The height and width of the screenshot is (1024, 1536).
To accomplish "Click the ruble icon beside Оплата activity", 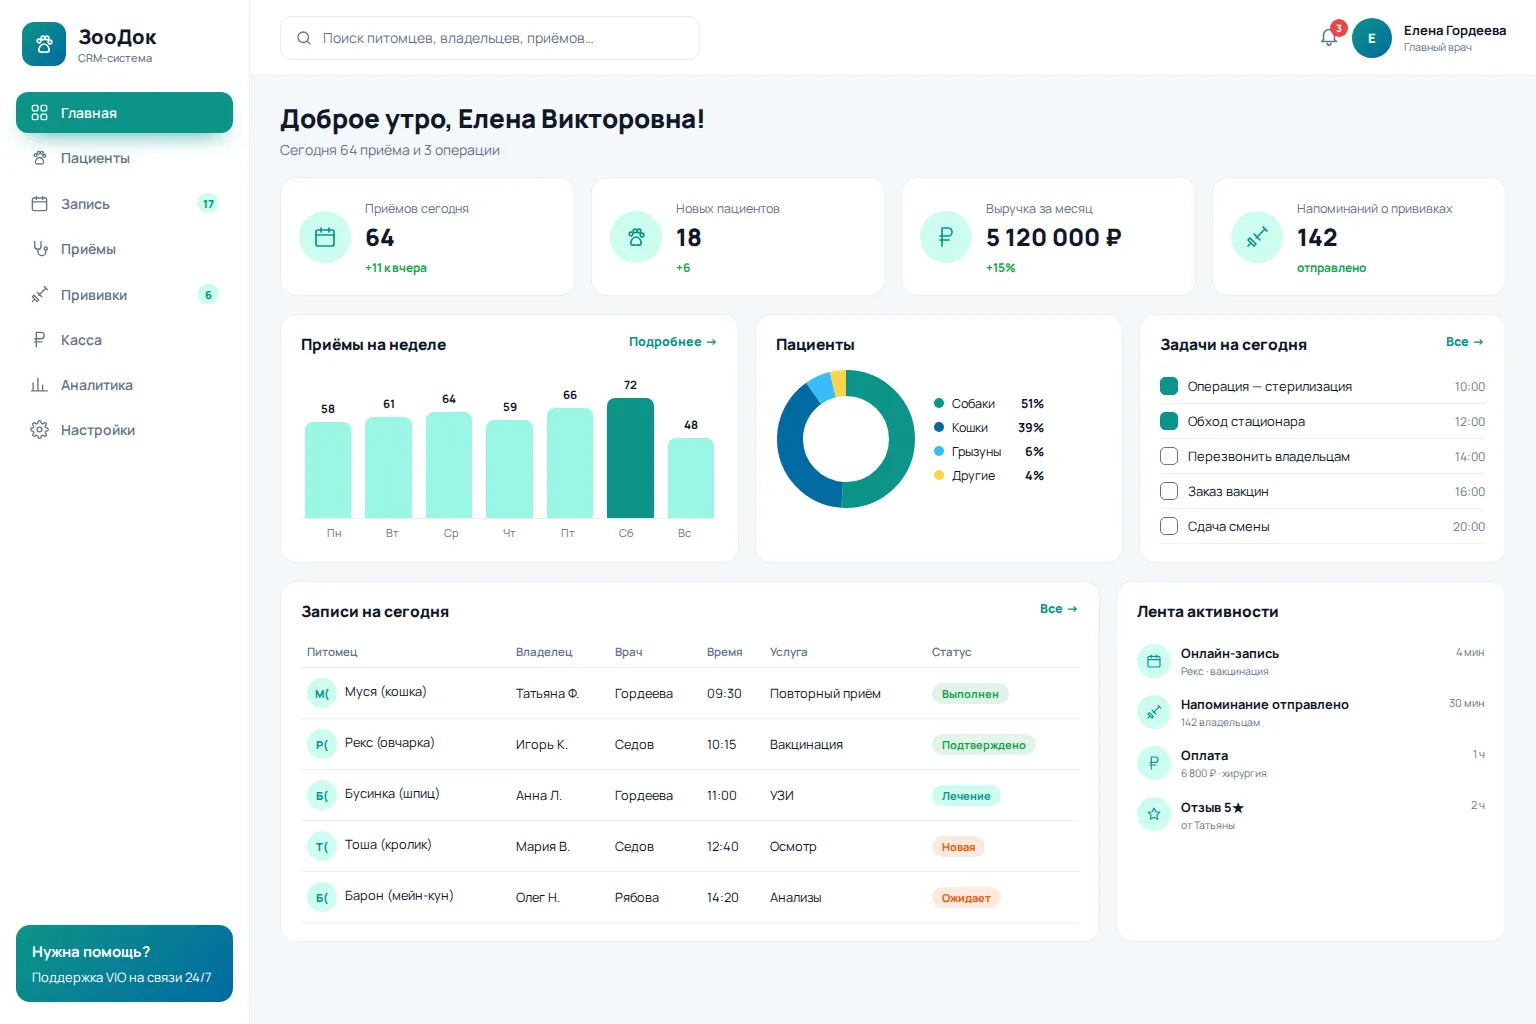I will tap(1154, 763).
